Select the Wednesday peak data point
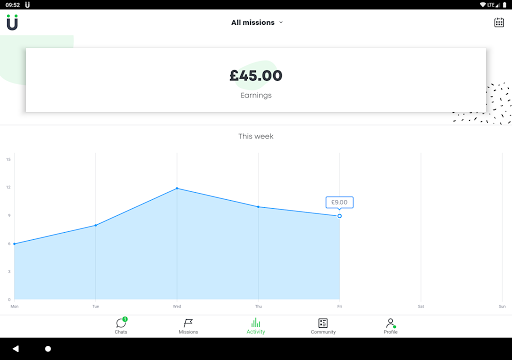Viewport: 512px width, 360px height. (177, 188)
